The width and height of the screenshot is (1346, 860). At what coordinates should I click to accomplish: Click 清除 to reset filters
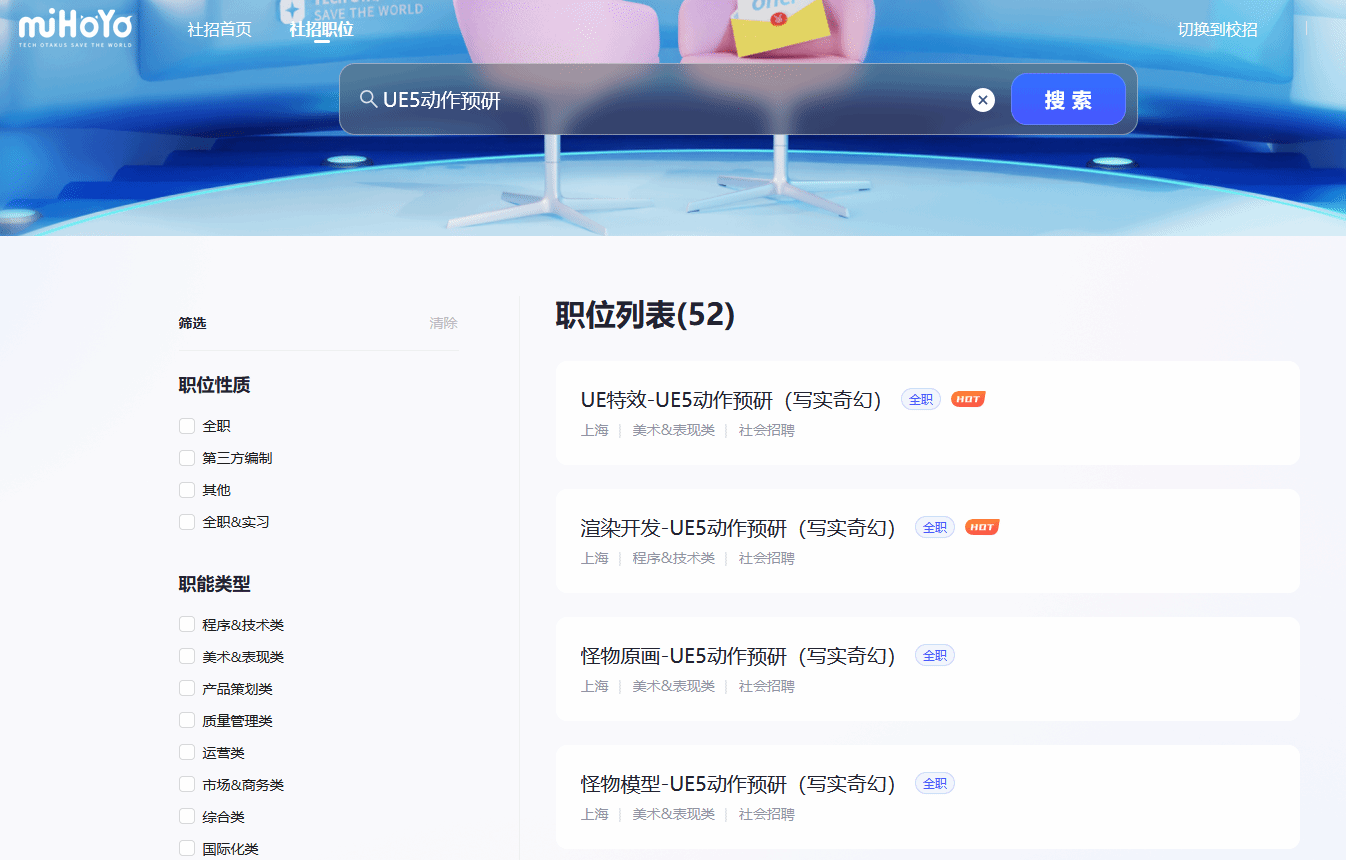point(443,323)
